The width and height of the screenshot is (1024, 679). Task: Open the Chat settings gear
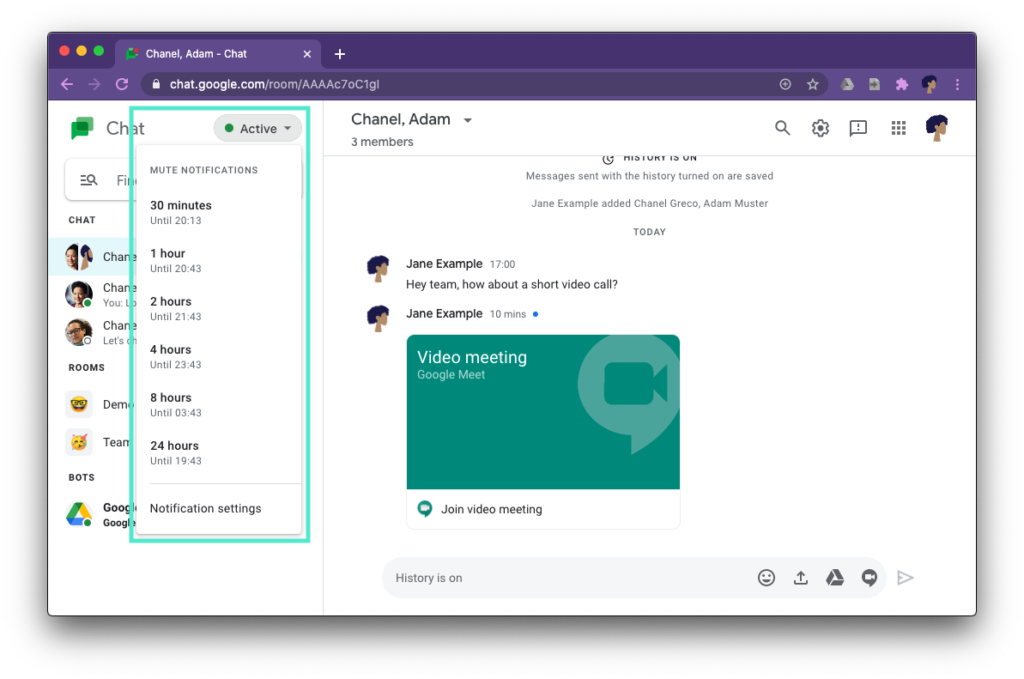pos(820,128)
